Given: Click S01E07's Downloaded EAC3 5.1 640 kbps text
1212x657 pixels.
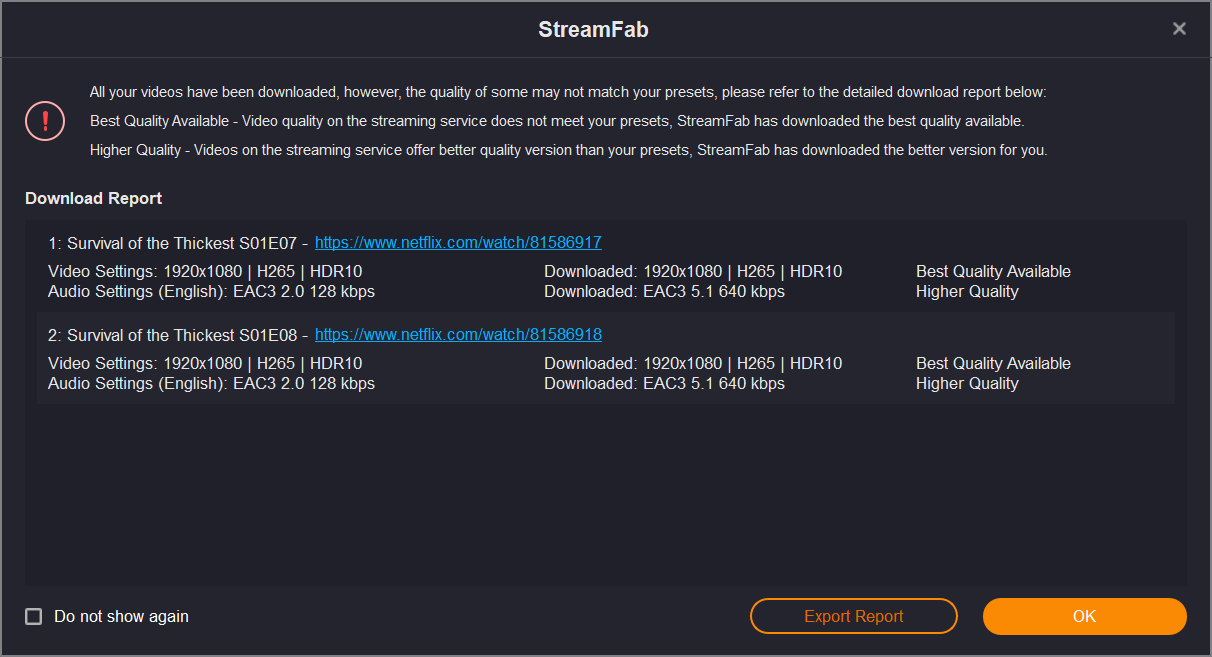Looking at the screenshot, I should click(664, 291).
